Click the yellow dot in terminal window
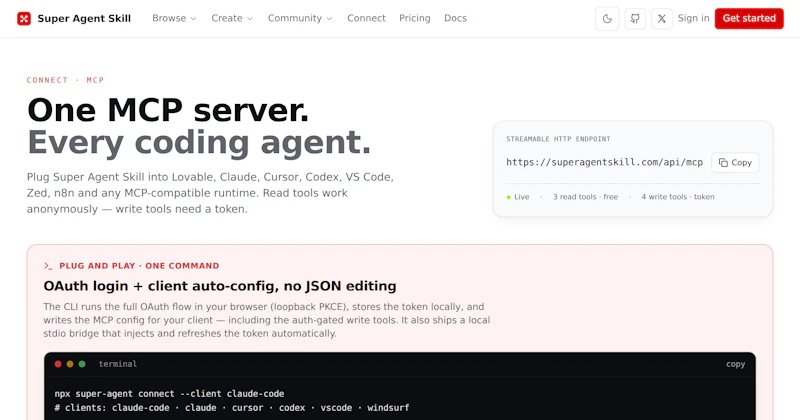Screen dimensions: 800x420 (x=70, y=364)
